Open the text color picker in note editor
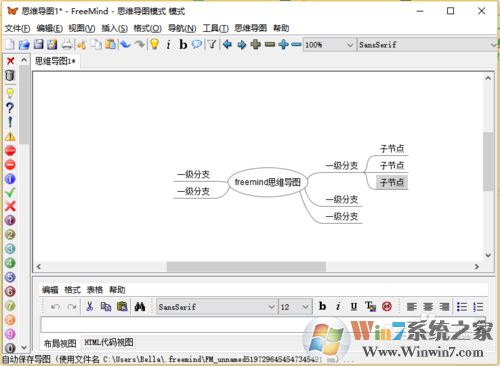 point(370,306)
